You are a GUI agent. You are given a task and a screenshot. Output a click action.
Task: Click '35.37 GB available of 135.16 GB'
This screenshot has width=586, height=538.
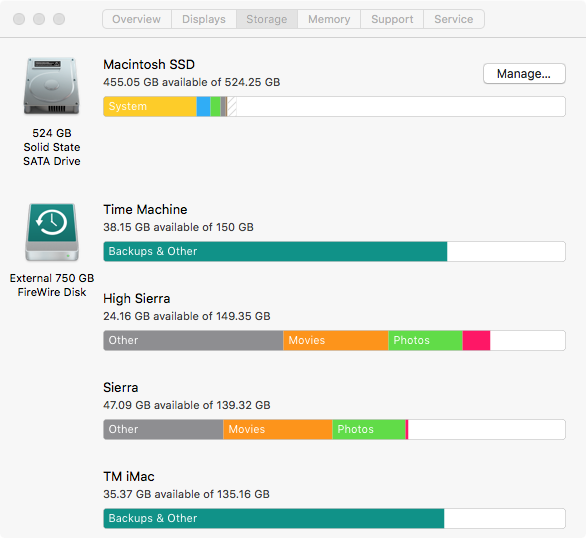pyautogui.click(x=186, y=494)
